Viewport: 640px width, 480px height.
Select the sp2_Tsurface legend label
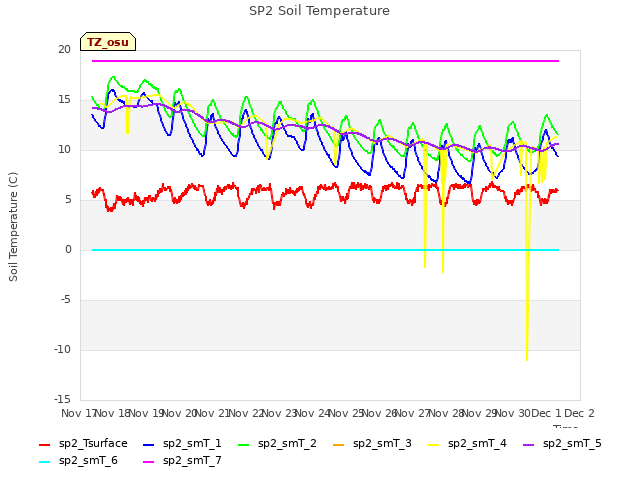pyautogui.click(x=93, y=444)
